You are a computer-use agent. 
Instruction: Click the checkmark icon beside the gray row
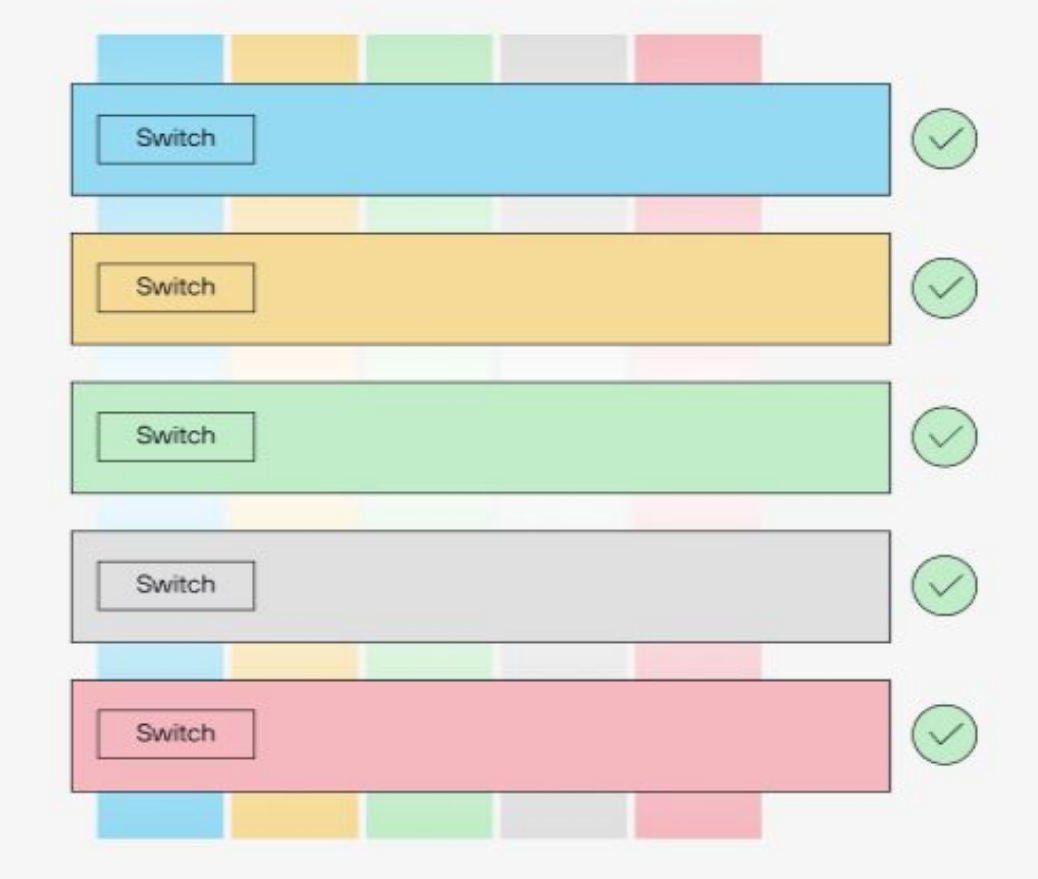coord(943,585)
